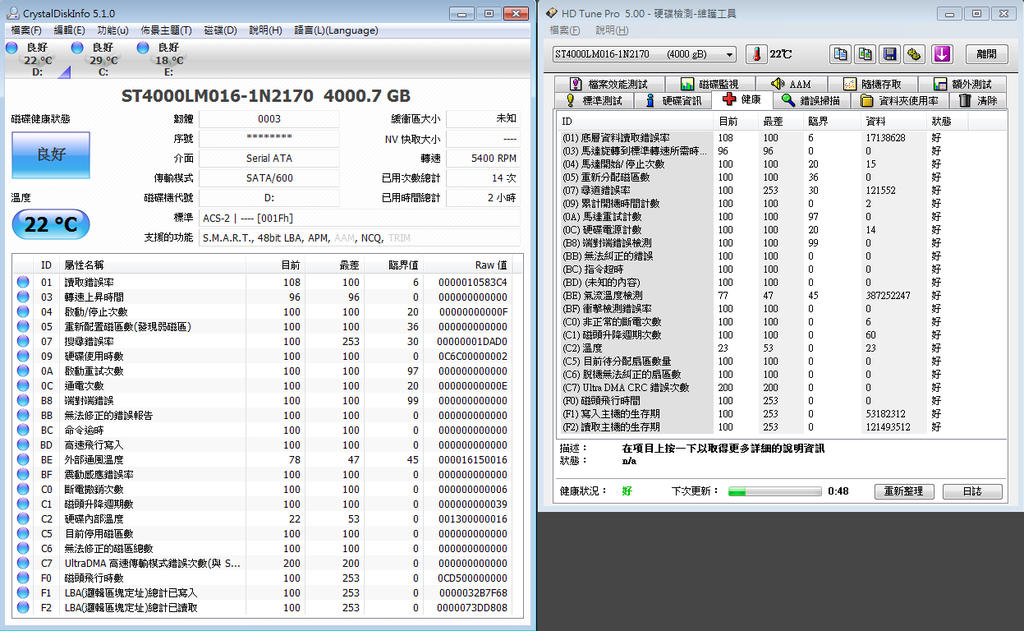Open 佈景主題(T) menu in CrystalDiskInfo
This screenshot has height=631, width=1024.
pyautogui.click(x=167, y=31)
